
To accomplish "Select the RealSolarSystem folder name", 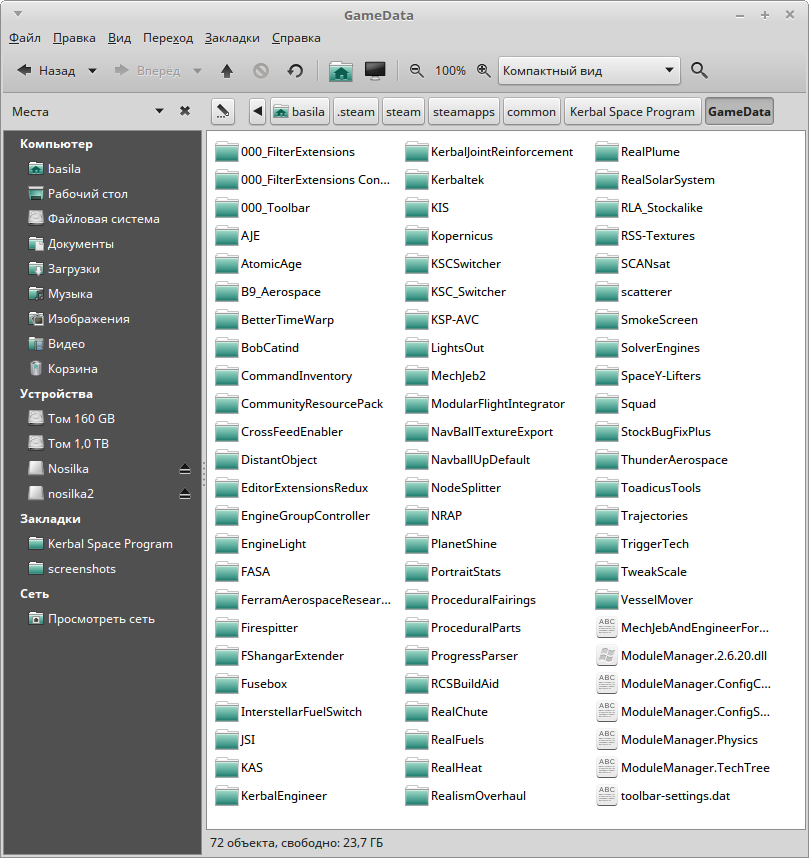I will (668, 180).
